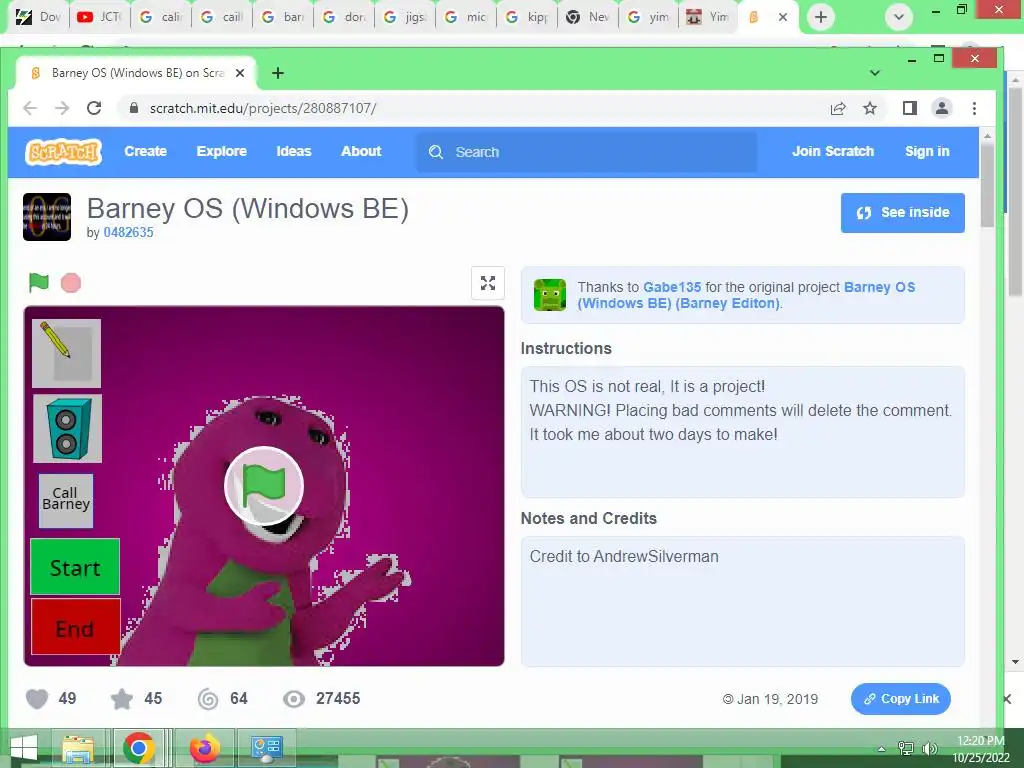Click the green Gabe135 avatar icon
1024x768 pixels.
click(x=550, y=295)
